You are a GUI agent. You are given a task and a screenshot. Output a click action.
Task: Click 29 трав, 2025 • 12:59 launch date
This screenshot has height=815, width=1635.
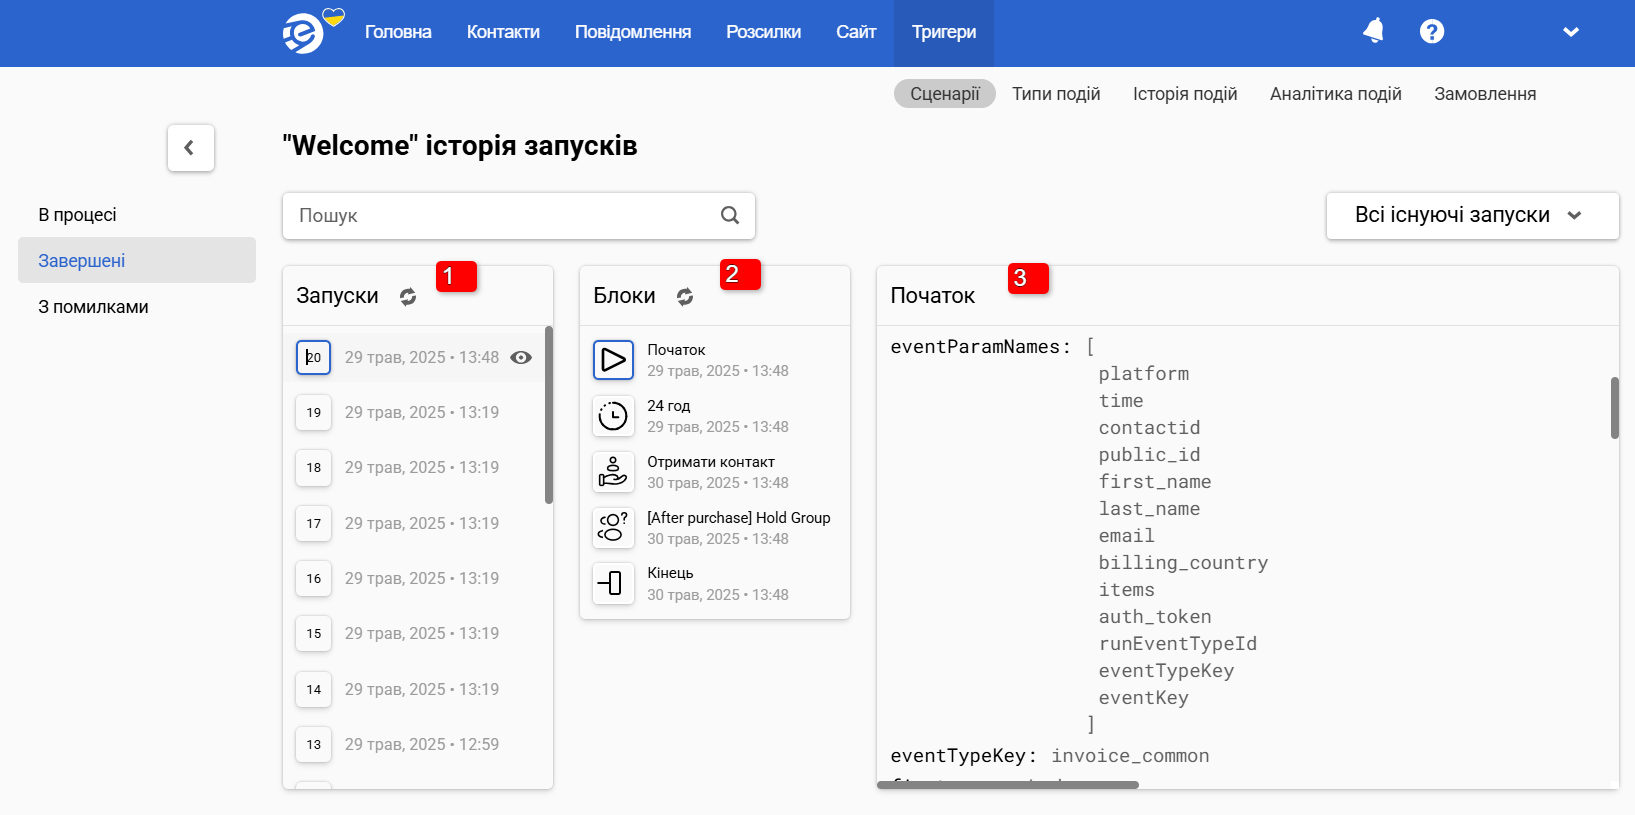(x=422, y=745)
